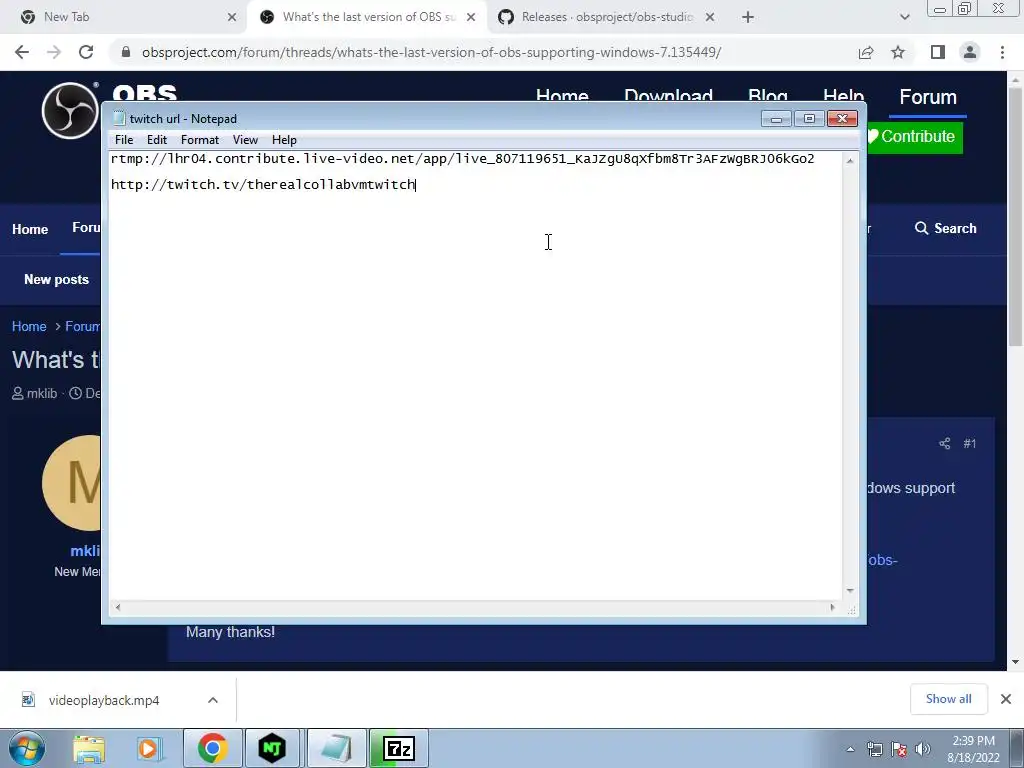Image resolution: width=1024 pixels, height=768 pixels.
Task: Expand videoplayback.mp4 download options chevron
Action: pyautogui.click(x=213, y=700)
